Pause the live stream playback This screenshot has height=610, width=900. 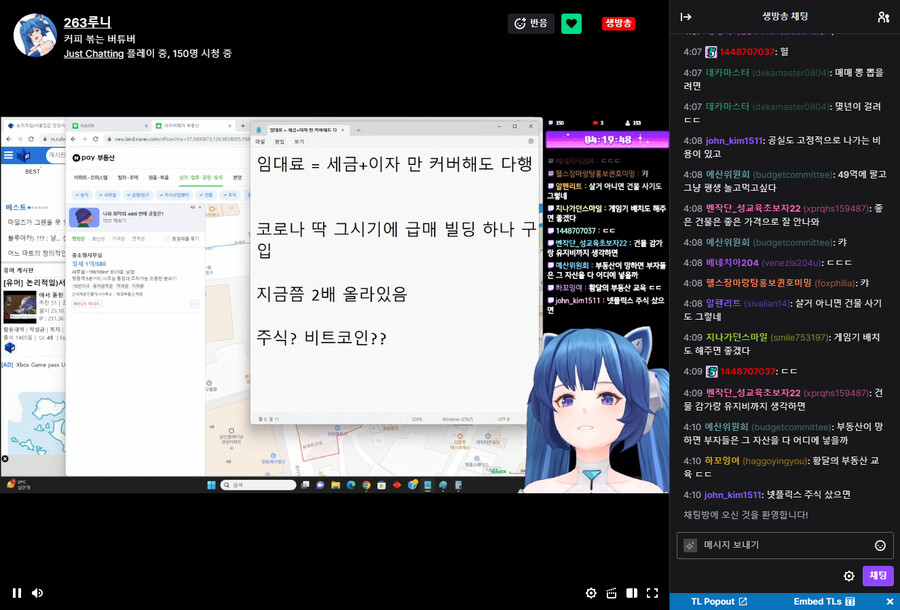point(15,592)
